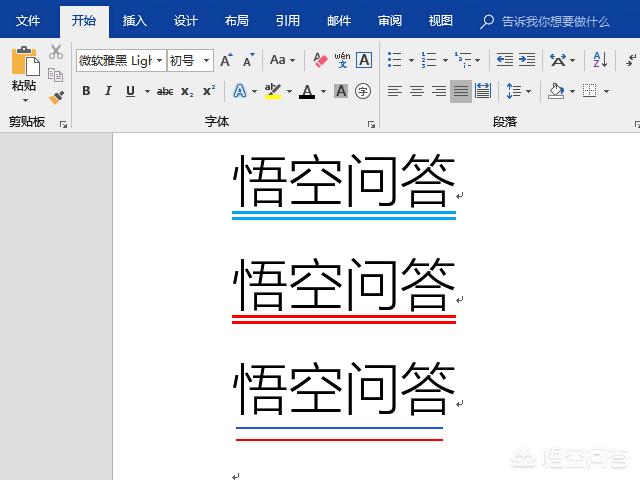The height and width of the screenshot is (480, 640).
Task: Click the distributed alignment icon
Action: point(483,91)
